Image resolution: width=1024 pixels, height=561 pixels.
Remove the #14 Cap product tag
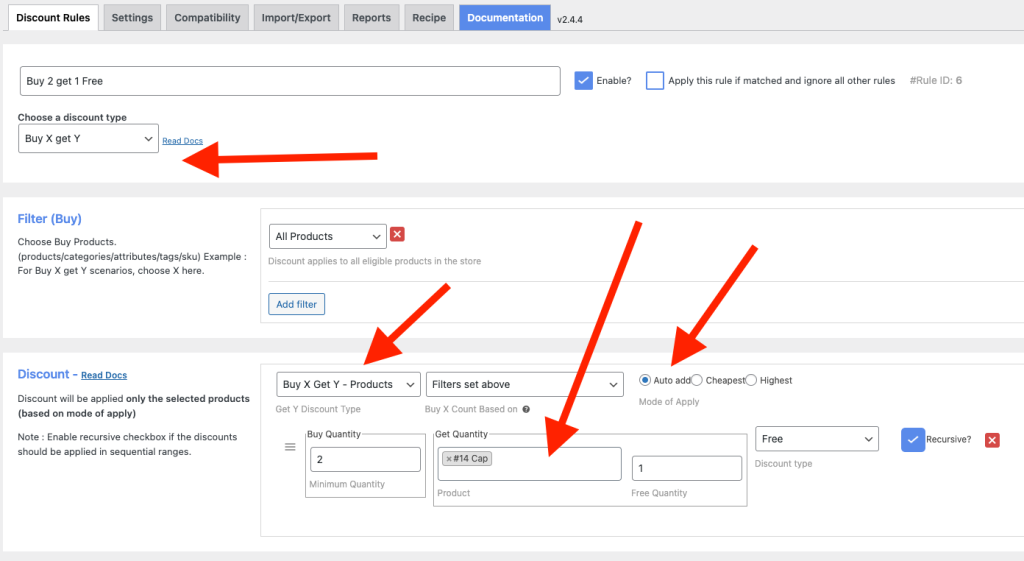pos(449,458)
